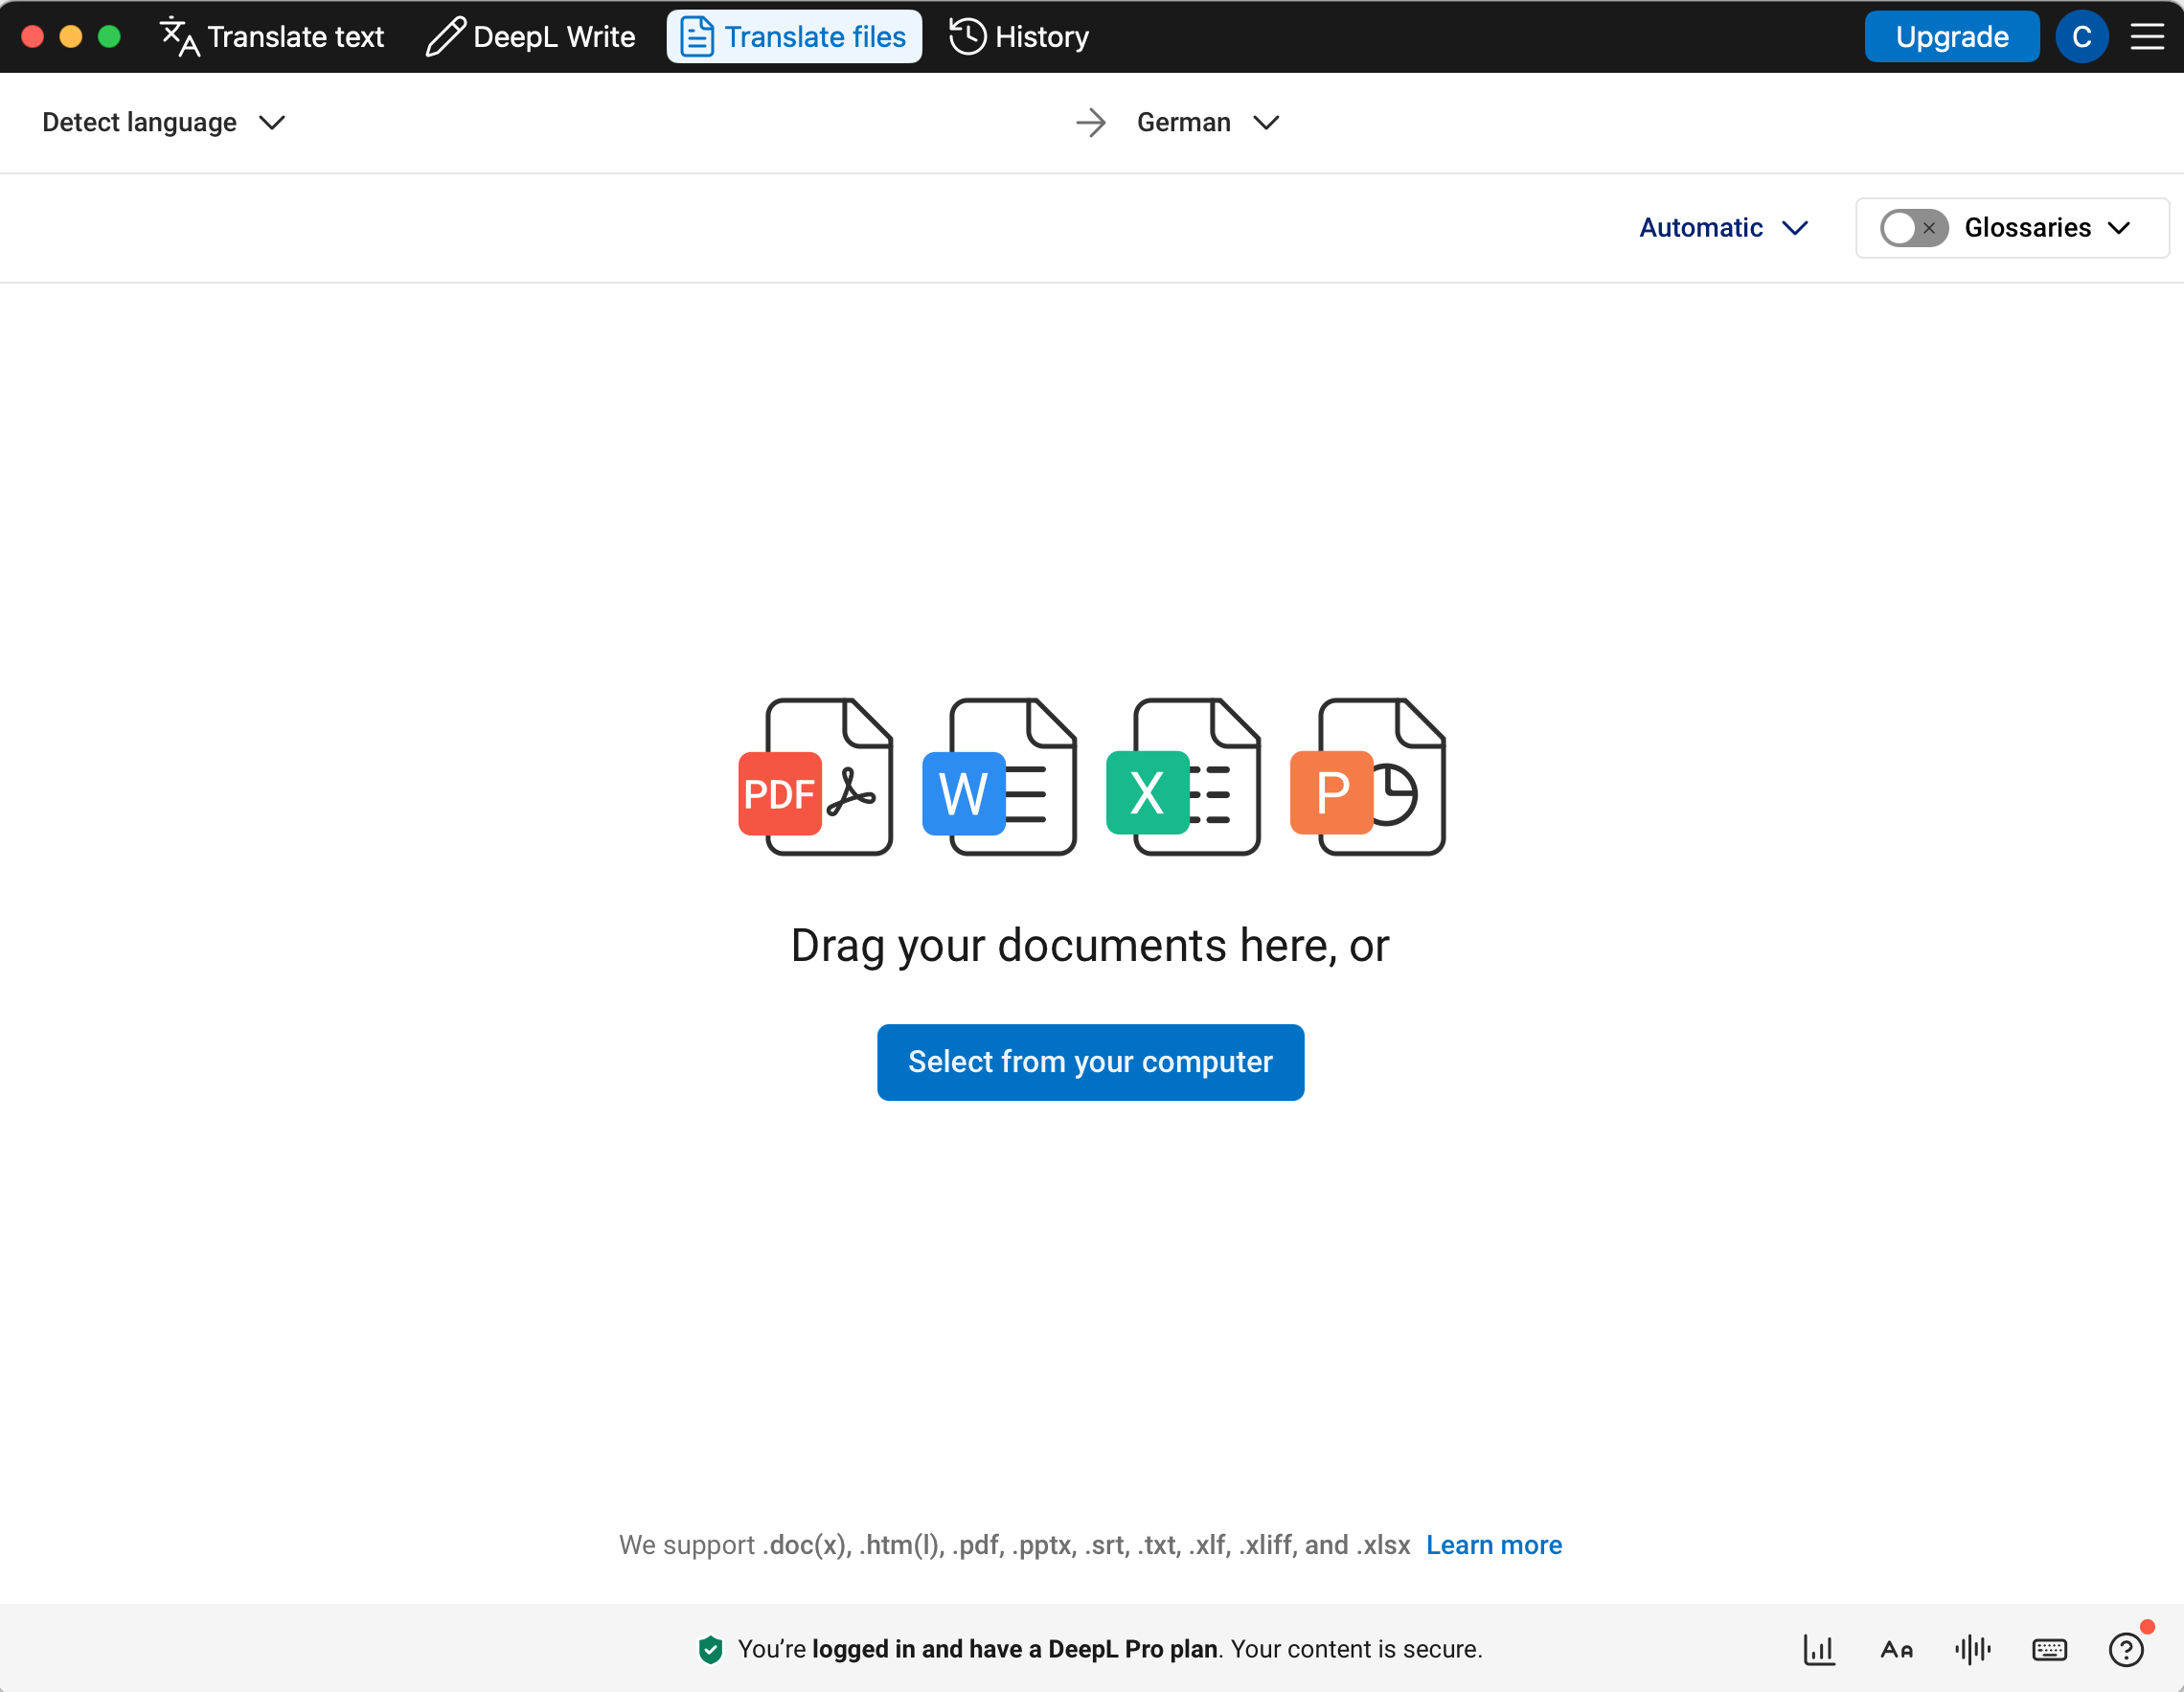
Task: Enable the Glossaries toggle switch
Action: pos(1913,228)
